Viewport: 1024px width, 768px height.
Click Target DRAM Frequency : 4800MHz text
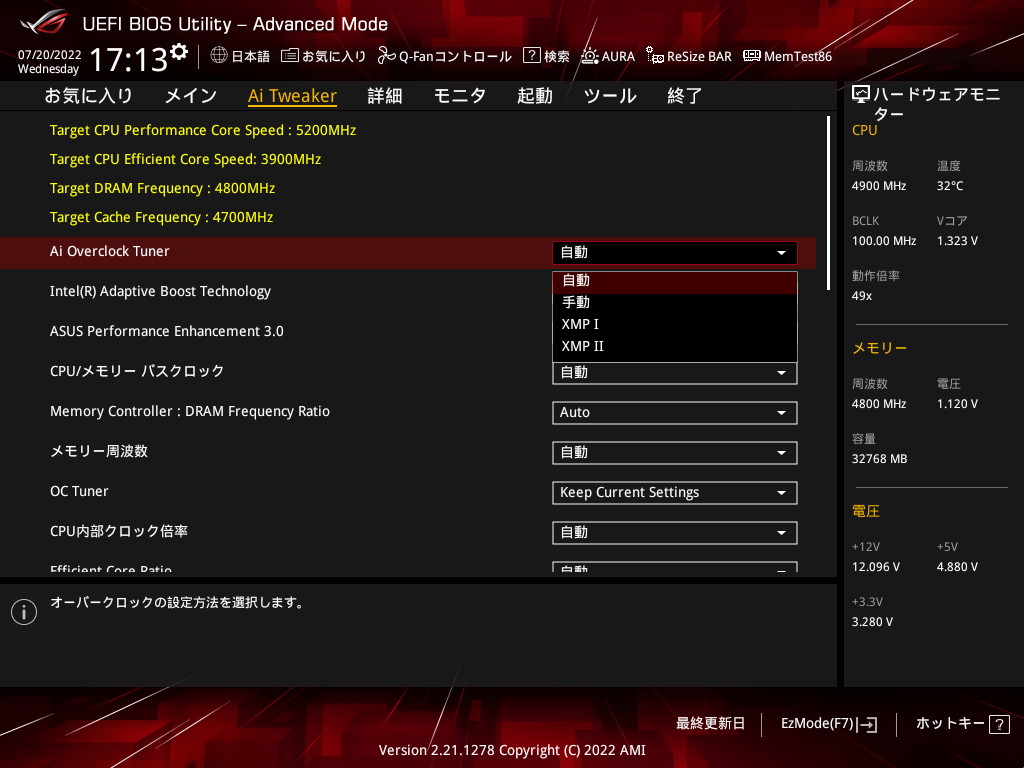pyautogui.click(x=163, y=188)
